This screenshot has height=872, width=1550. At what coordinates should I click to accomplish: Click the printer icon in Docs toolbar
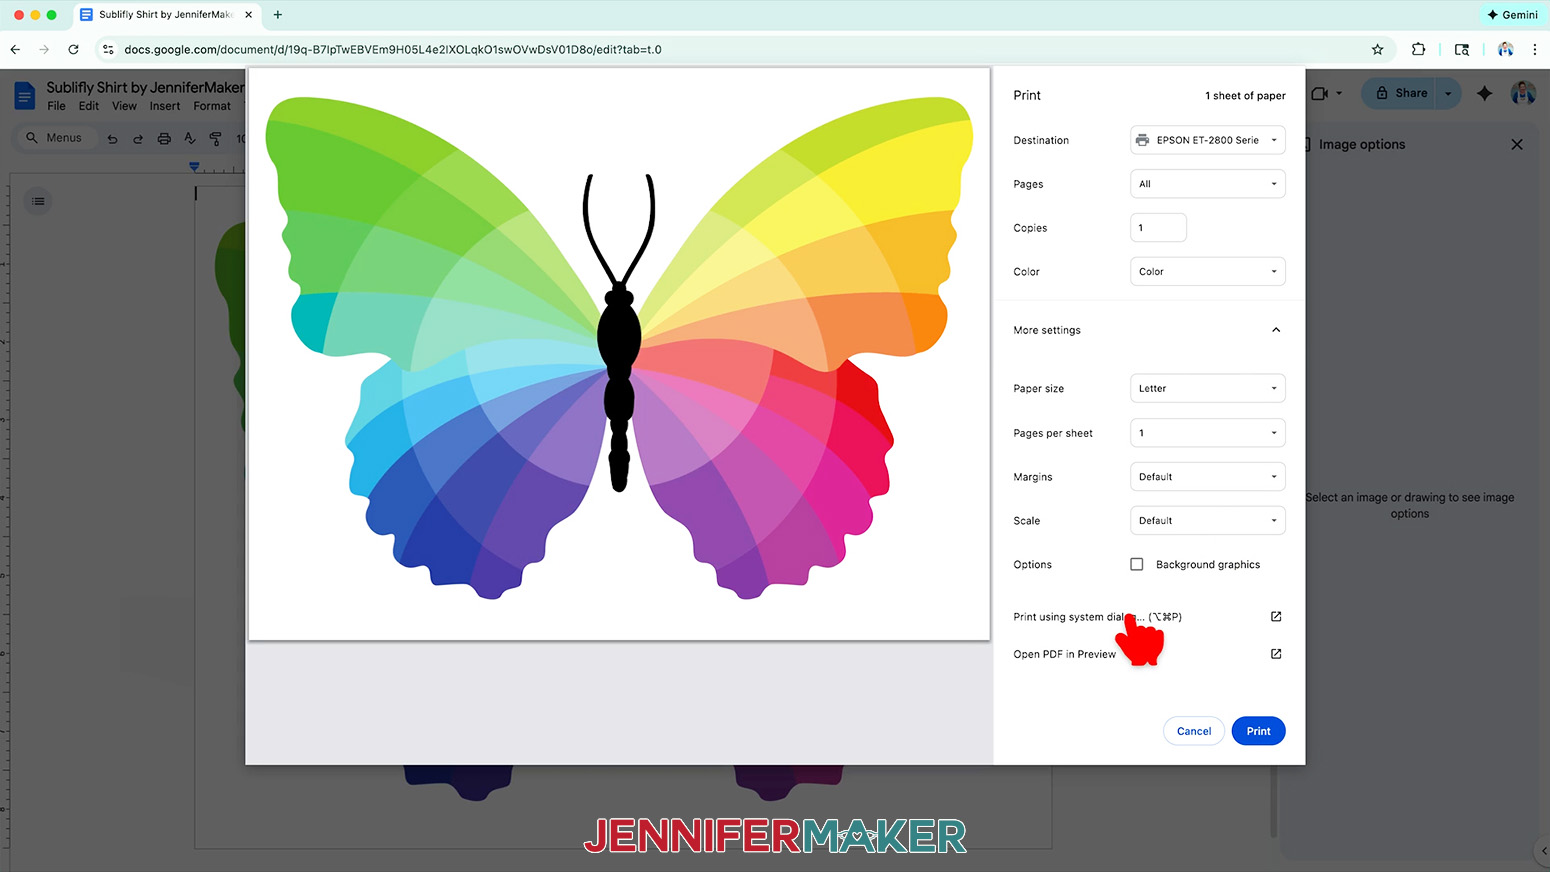point(164,139)
